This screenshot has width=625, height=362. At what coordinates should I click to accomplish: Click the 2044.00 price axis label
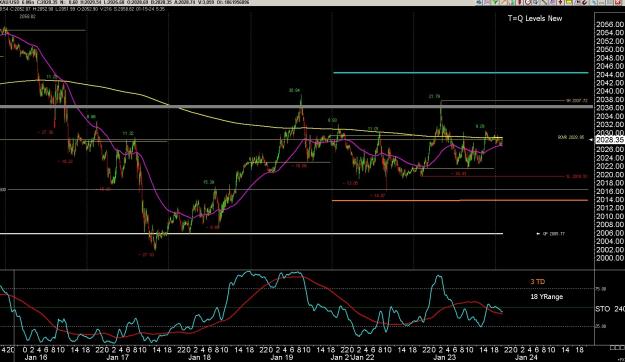pyautogui.click(x=610, y=75)
